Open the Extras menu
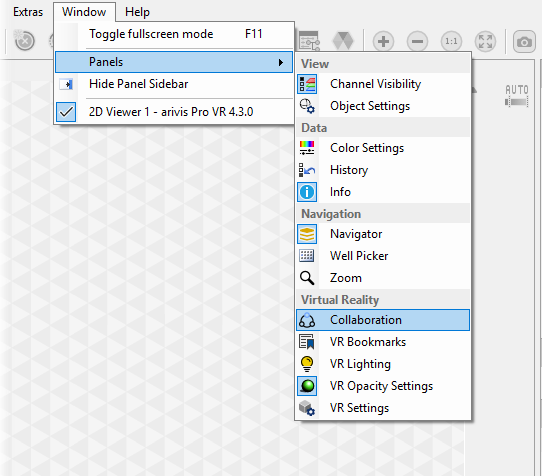Viewport: 542px width, 476px height. pyautogui.click(x=28, y=12)
